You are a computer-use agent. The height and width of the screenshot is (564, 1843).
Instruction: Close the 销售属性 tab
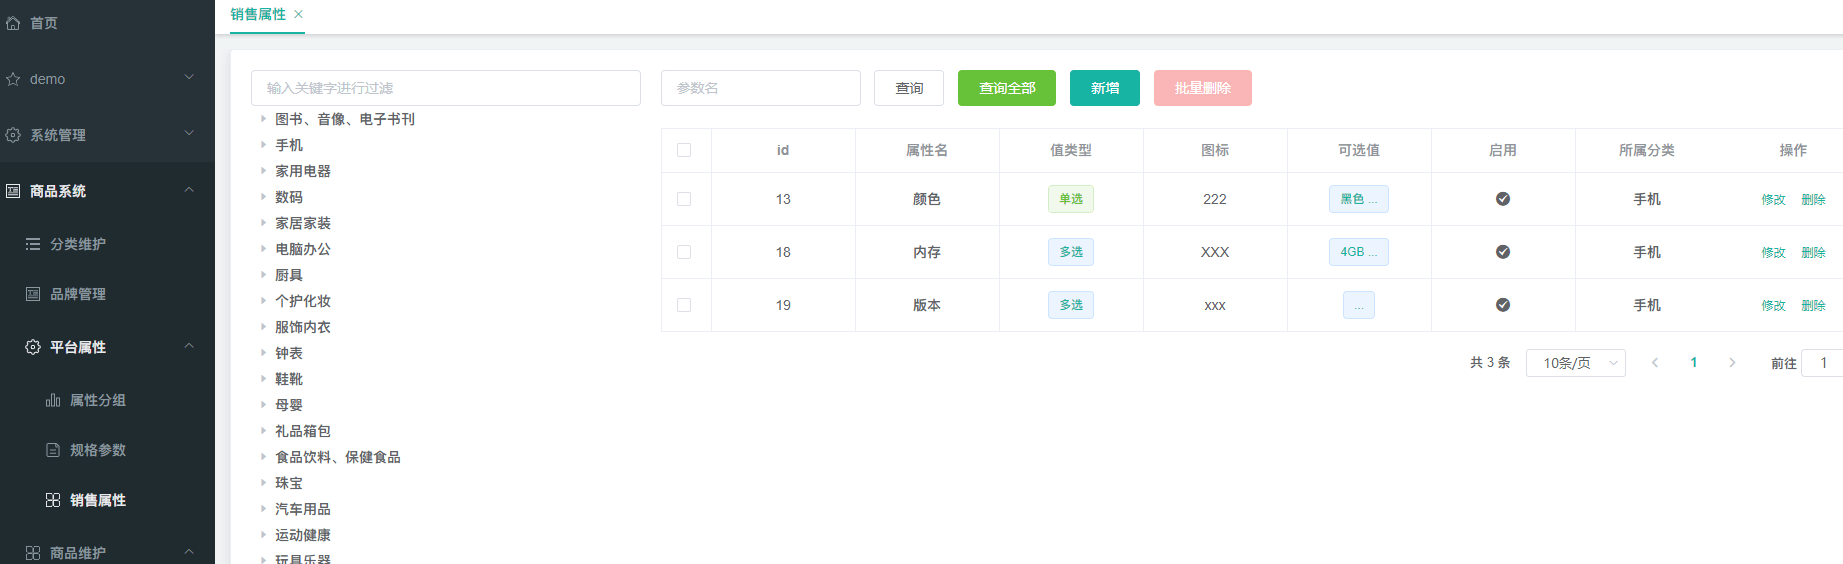tap(298, 14)
